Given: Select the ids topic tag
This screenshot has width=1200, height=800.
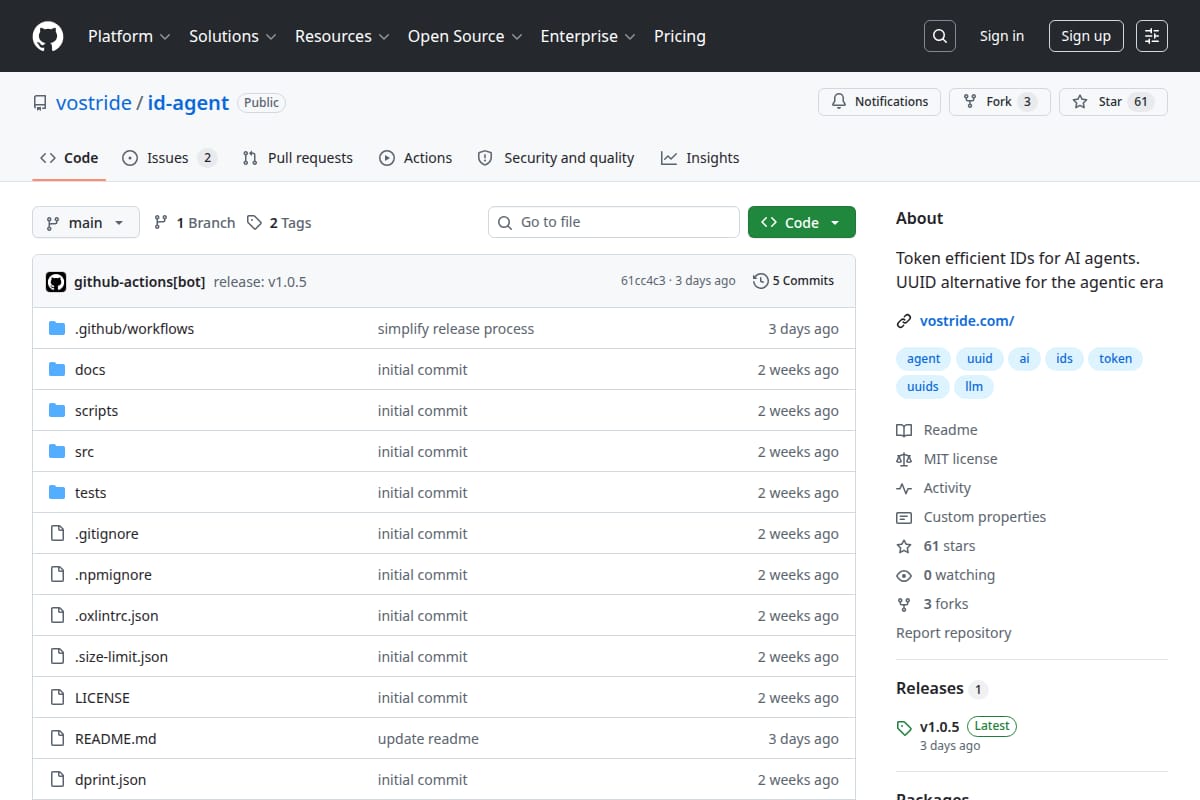Looking at the screenshot, I should click(1064, 359).
